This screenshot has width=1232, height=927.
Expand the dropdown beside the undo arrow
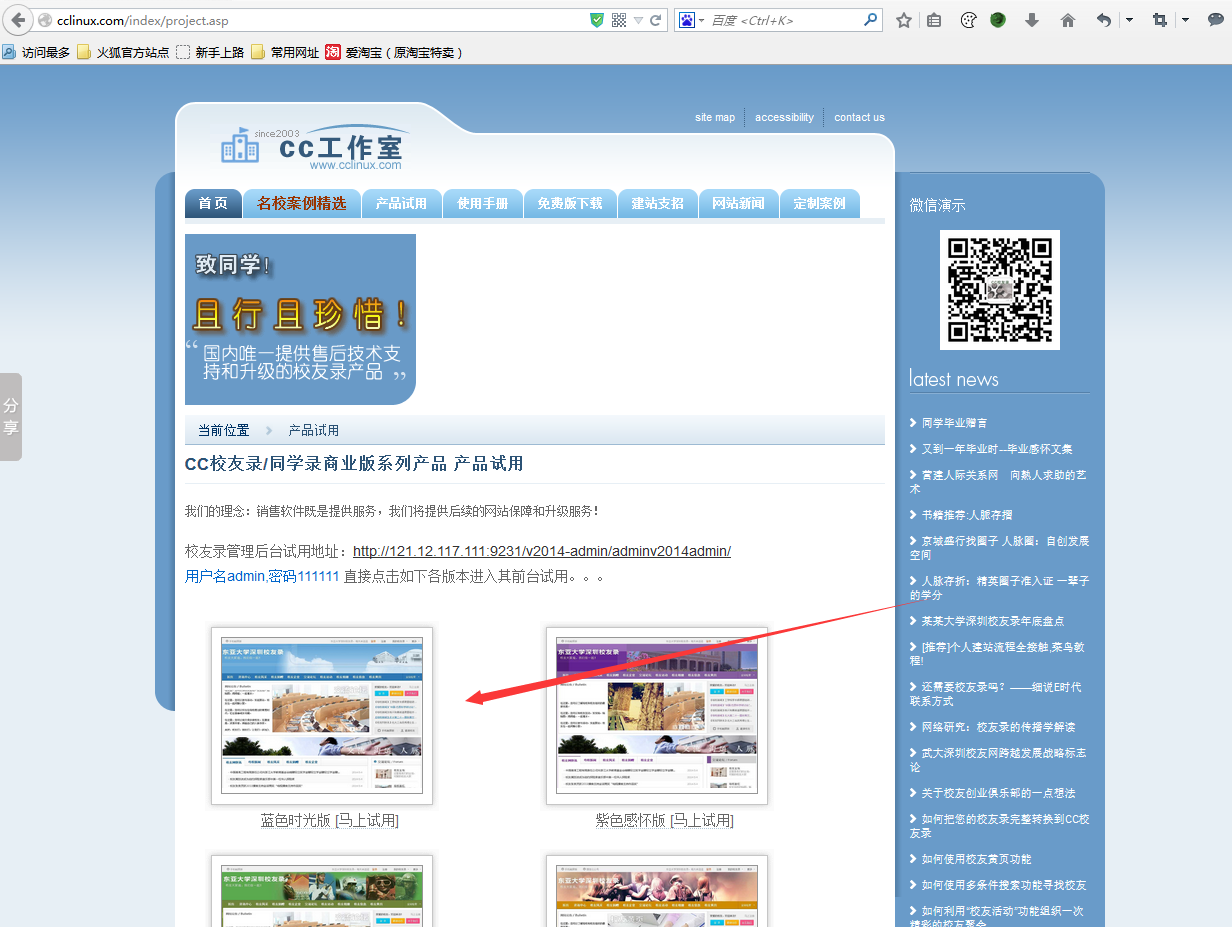tap(1129, 20)
